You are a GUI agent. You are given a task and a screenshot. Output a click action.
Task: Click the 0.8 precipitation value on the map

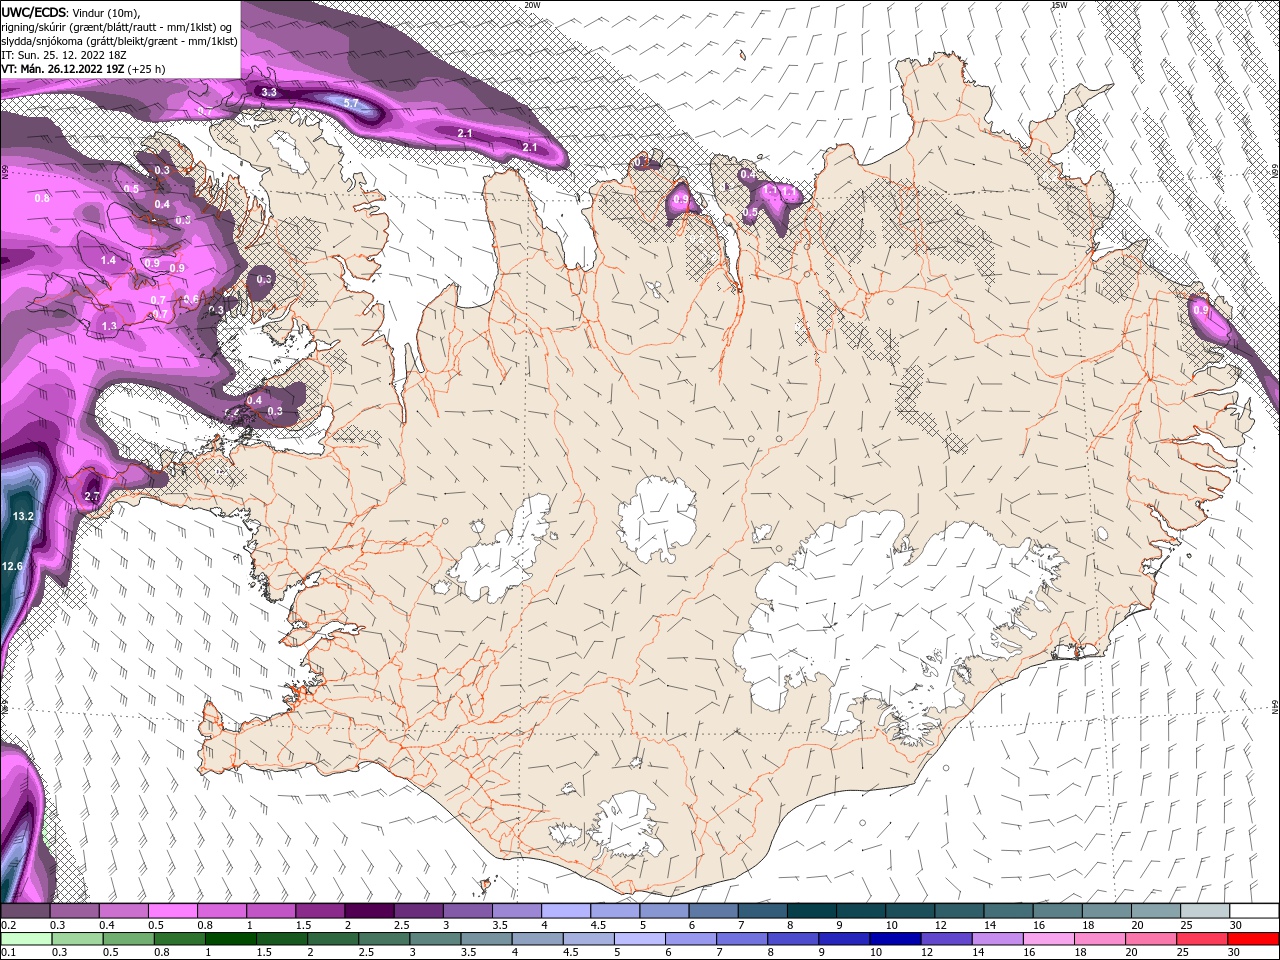(42, 198)
